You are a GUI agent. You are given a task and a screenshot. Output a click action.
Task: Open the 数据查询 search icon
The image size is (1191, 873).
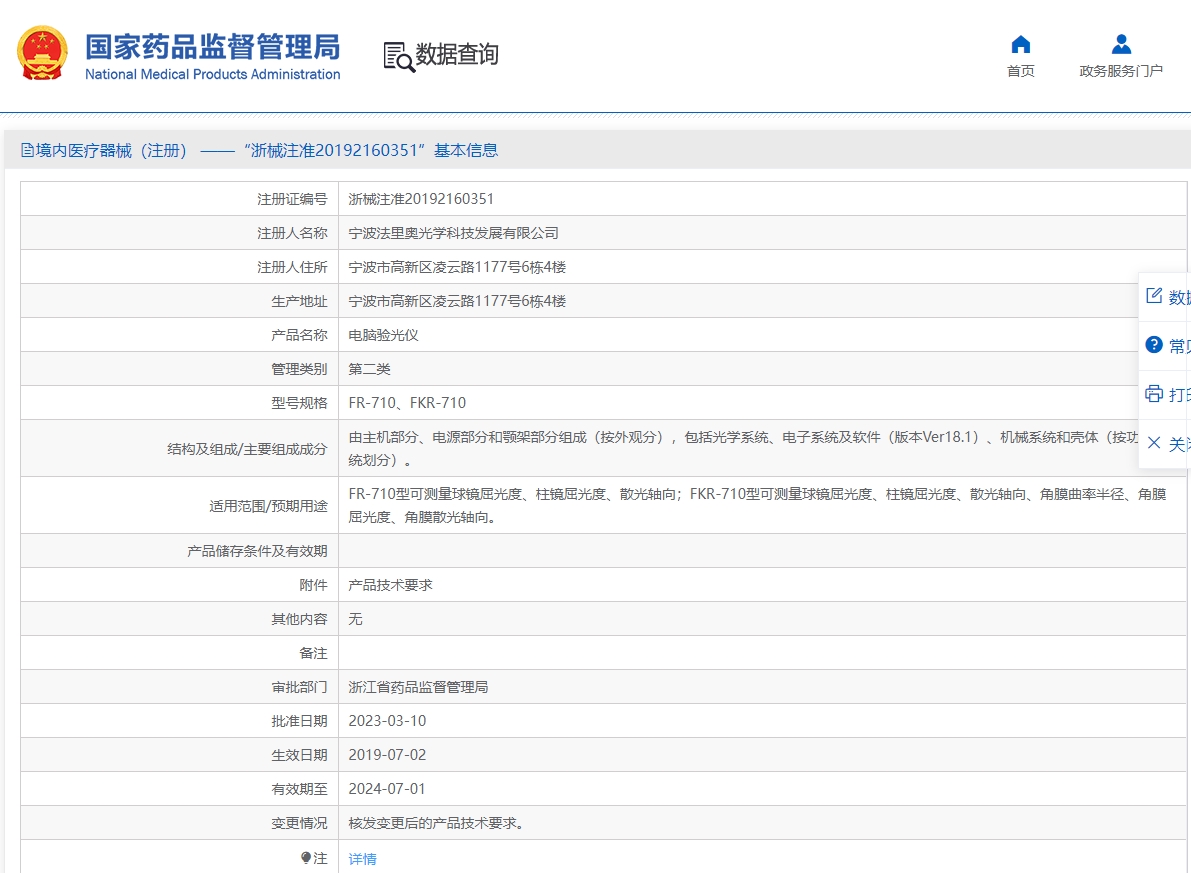coord(399,57)
